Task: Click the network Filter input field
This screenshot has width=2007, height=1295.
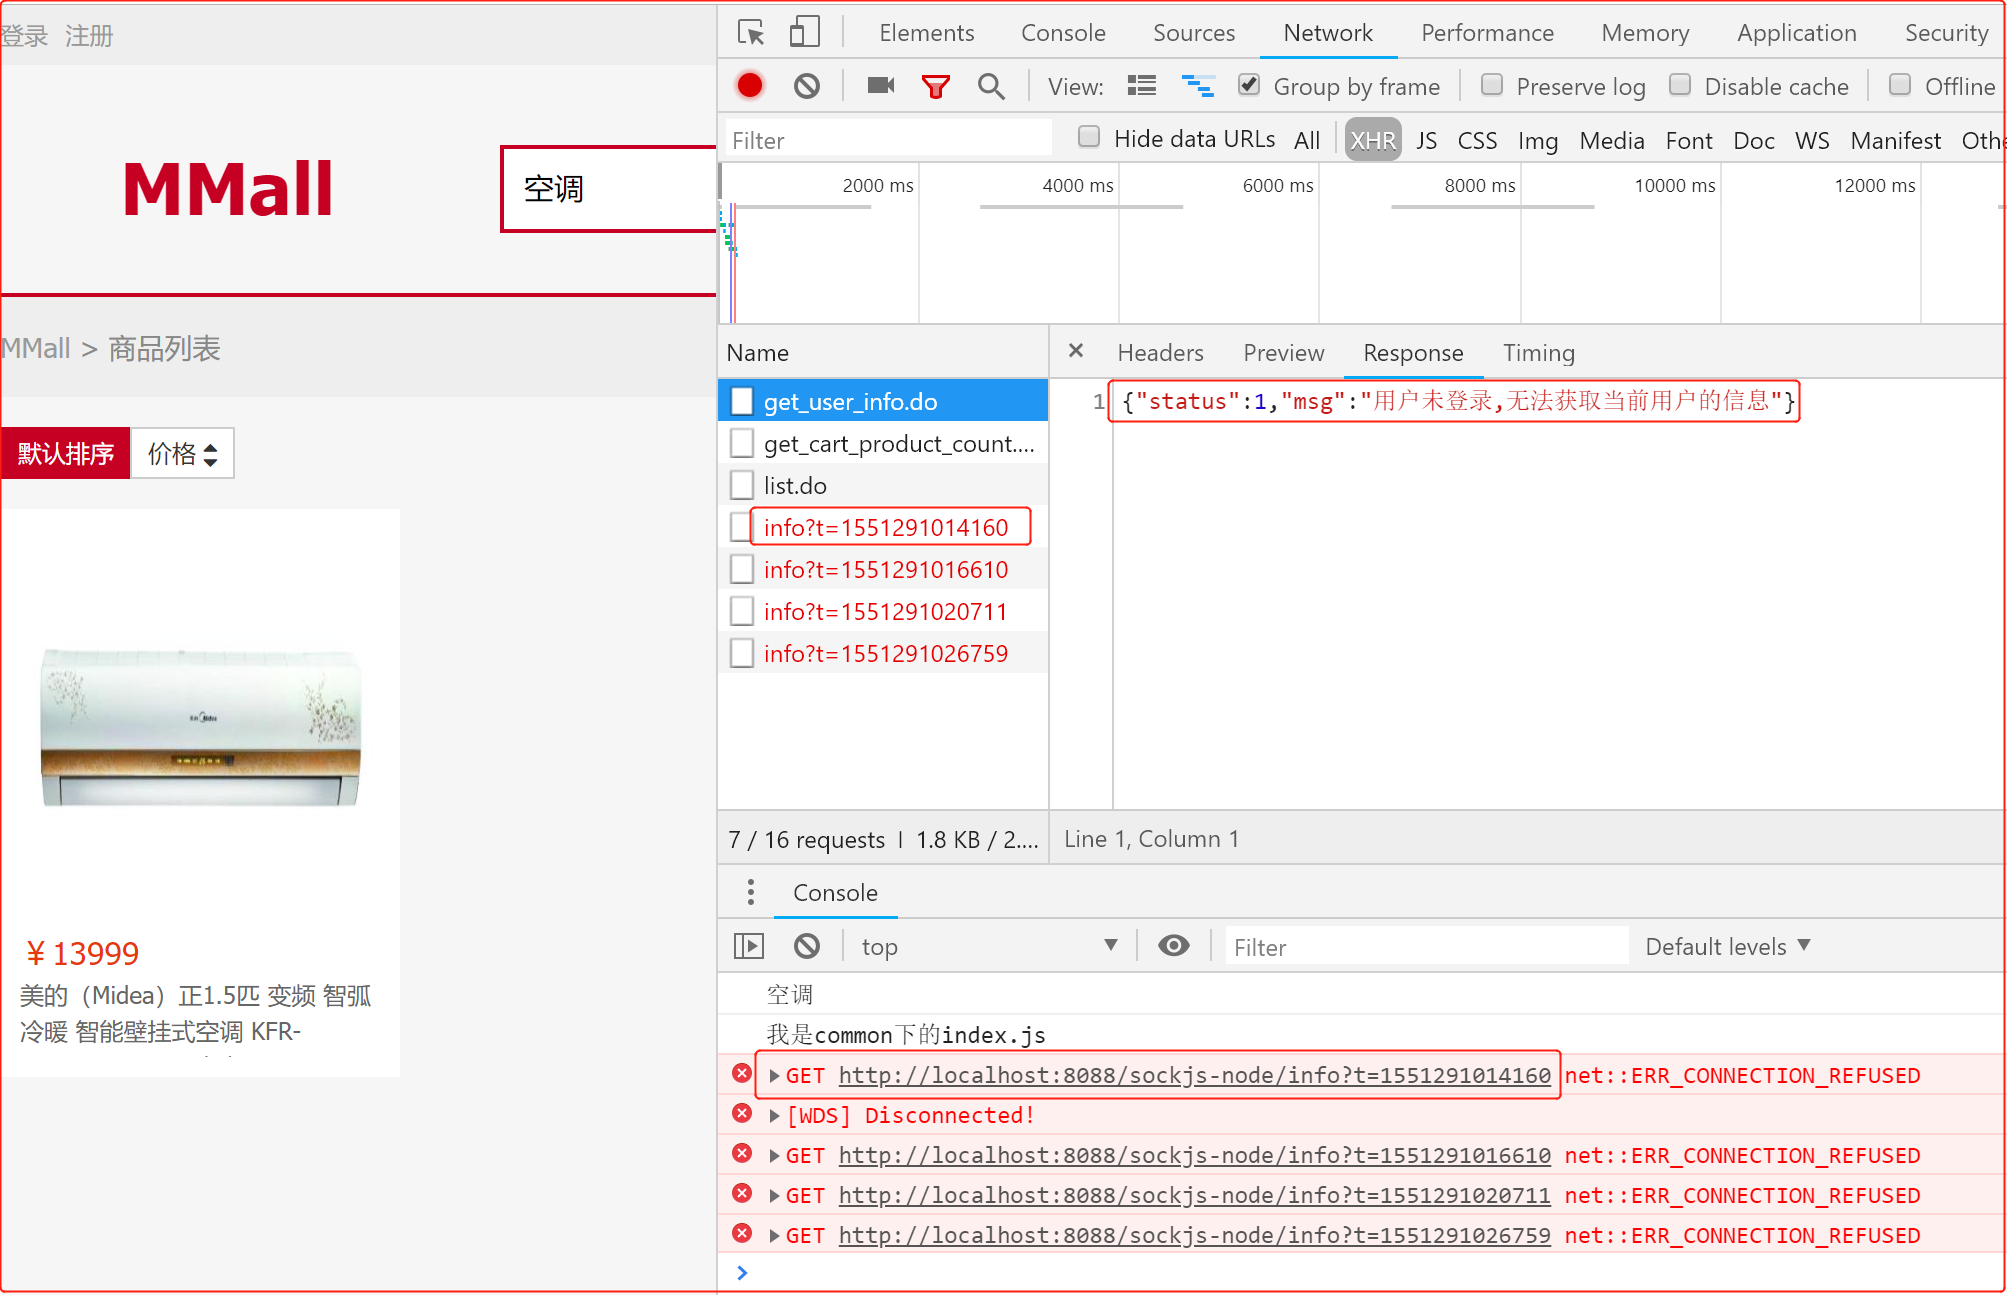Action: tap(888, 140)
